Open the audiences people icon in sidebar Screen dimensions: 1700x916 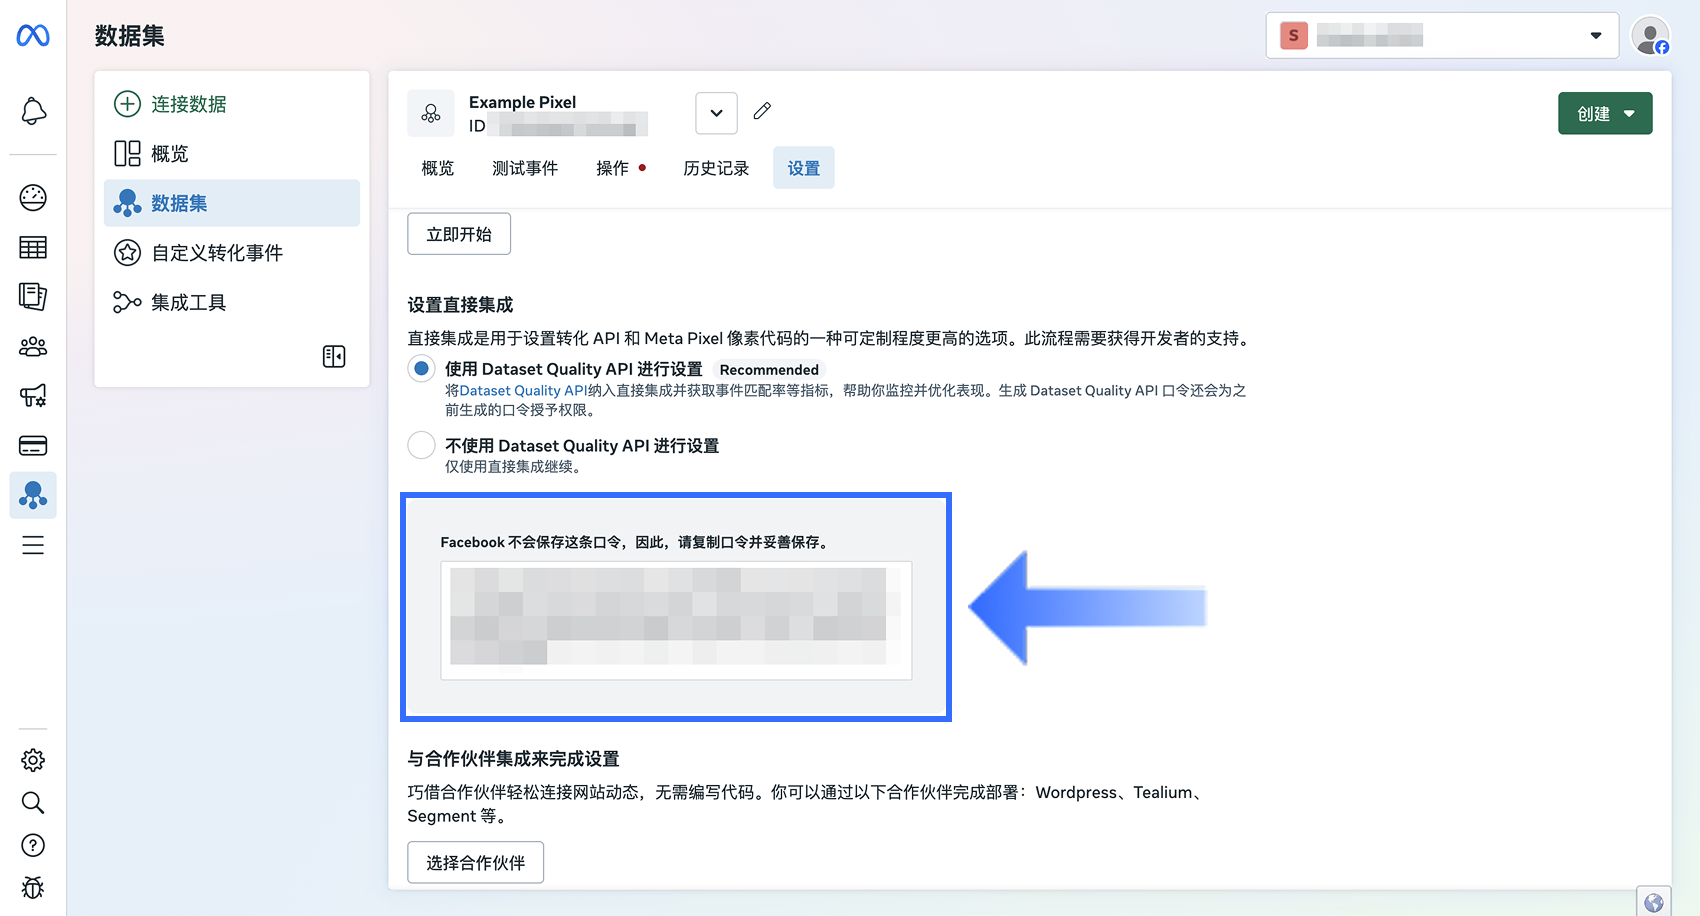click(x=33, y=347)
